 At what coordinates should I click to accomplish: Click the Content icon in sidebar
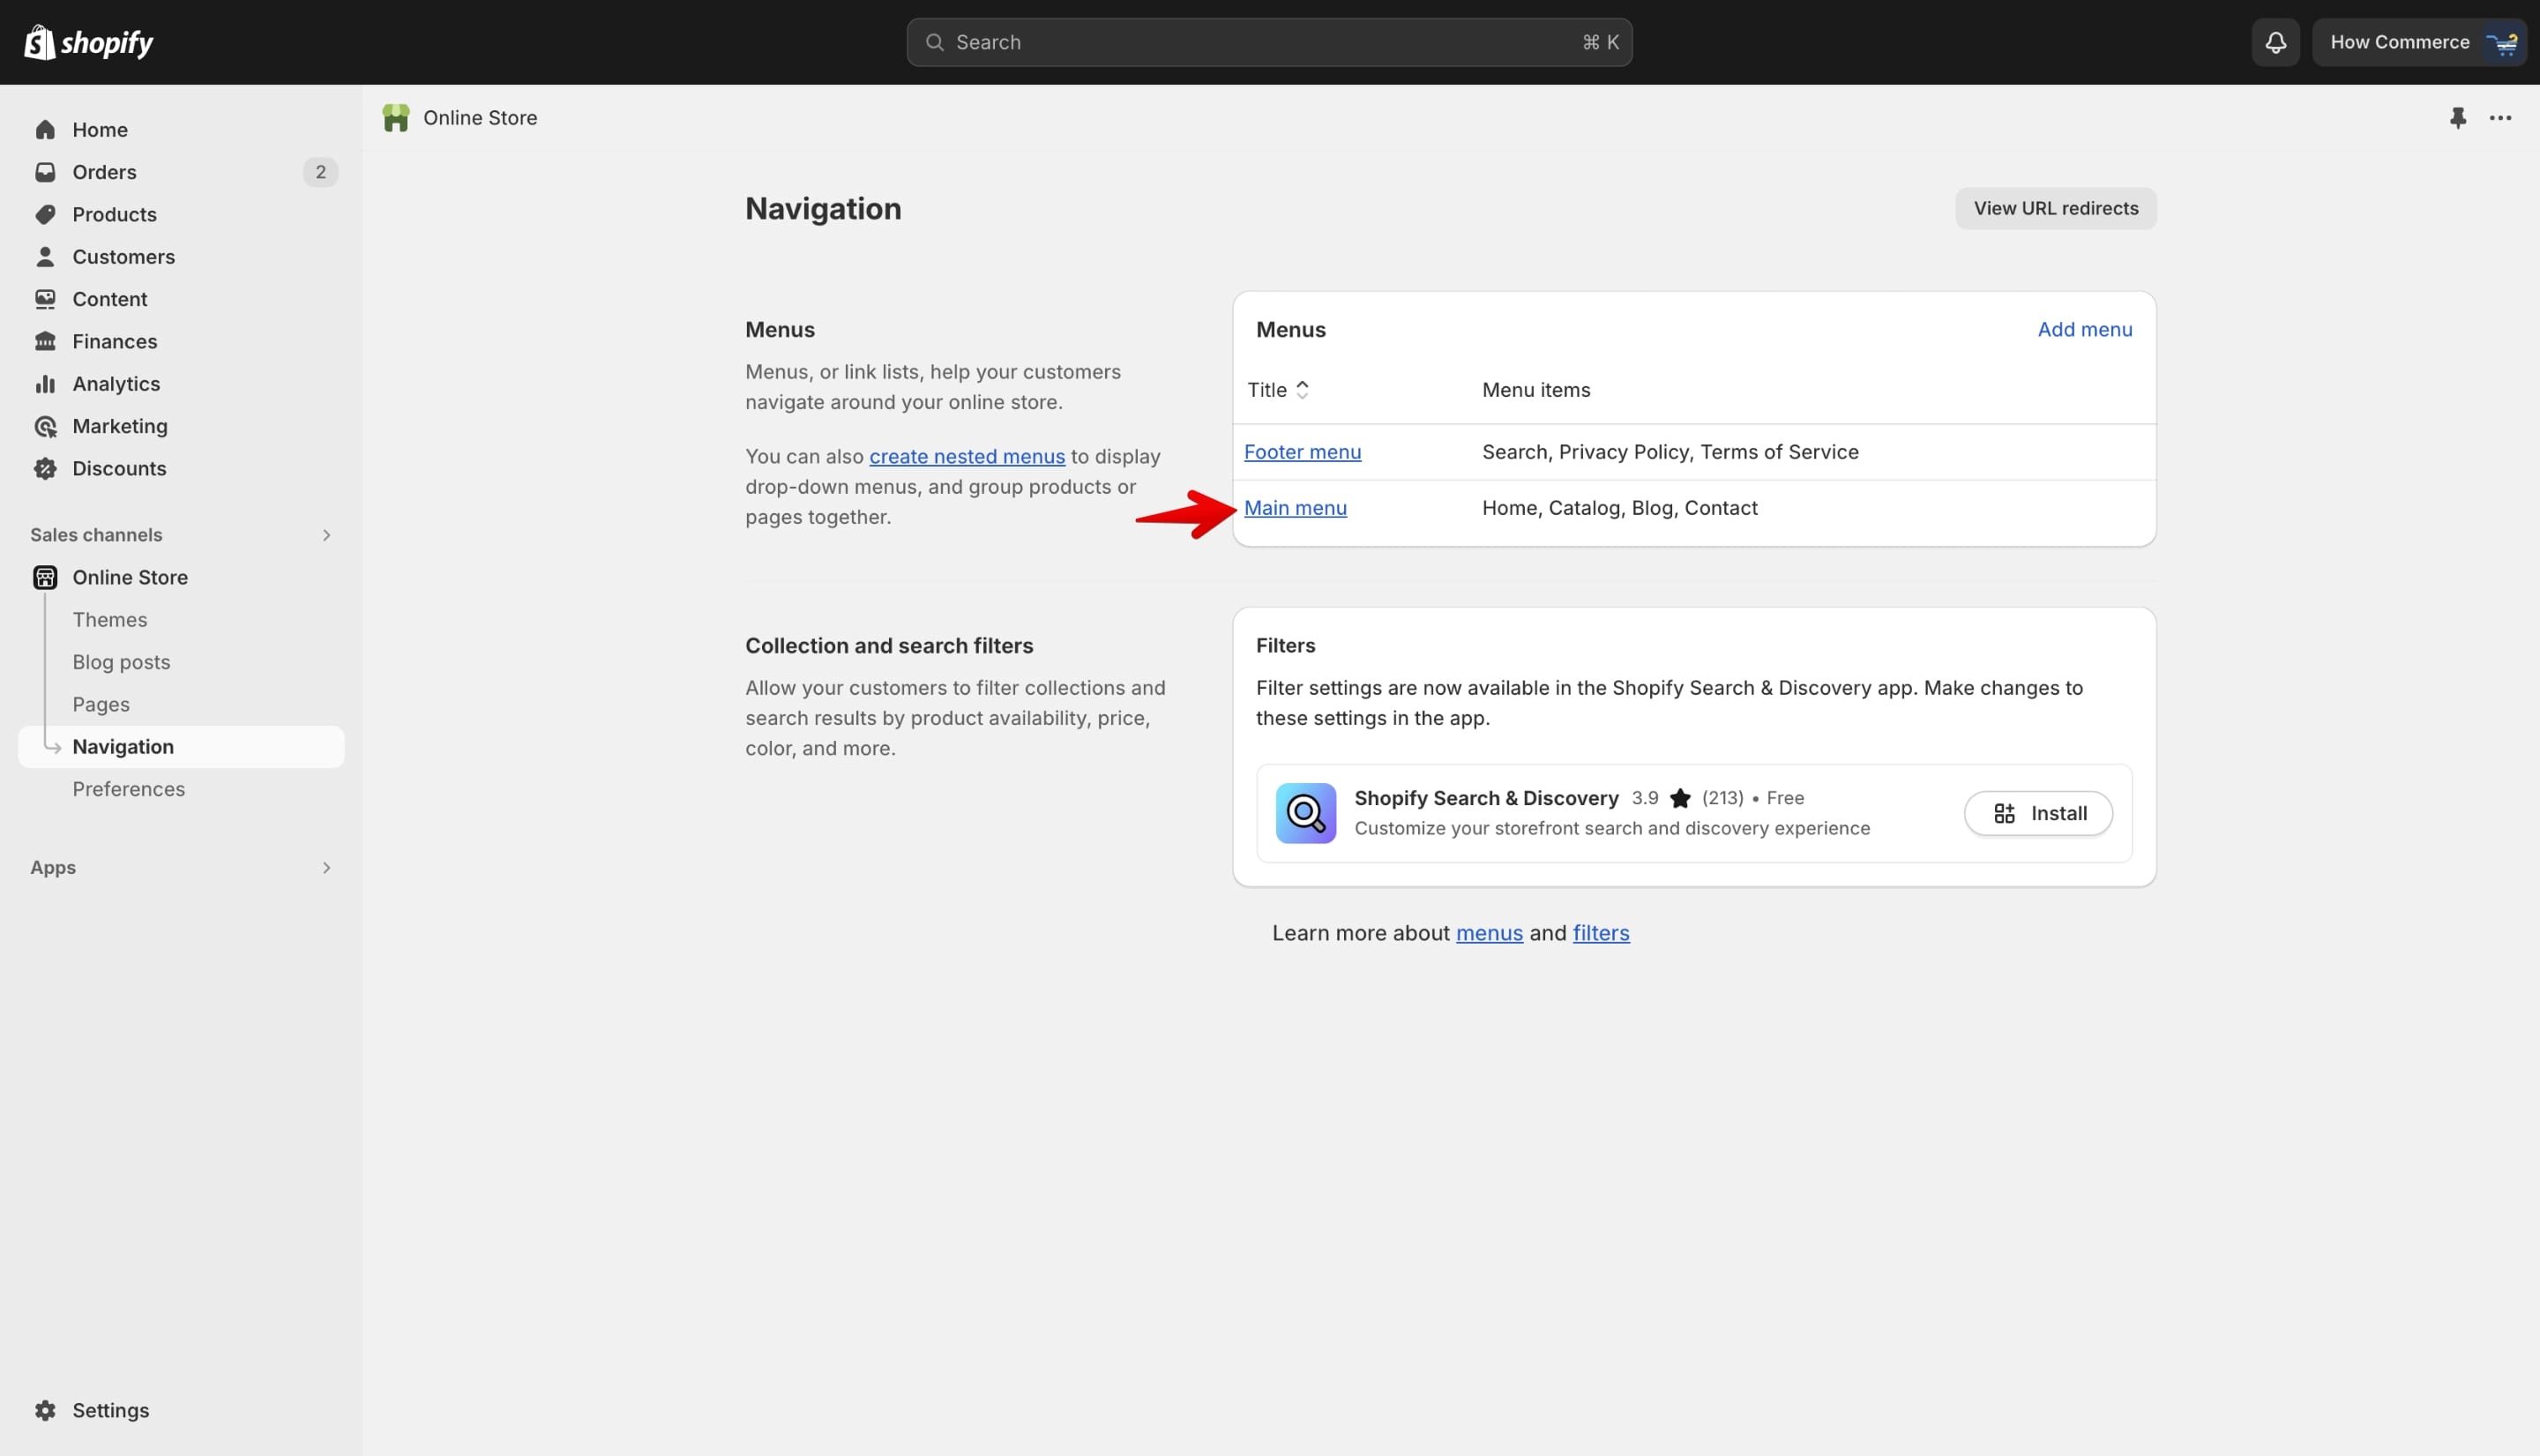pos(45,299)
